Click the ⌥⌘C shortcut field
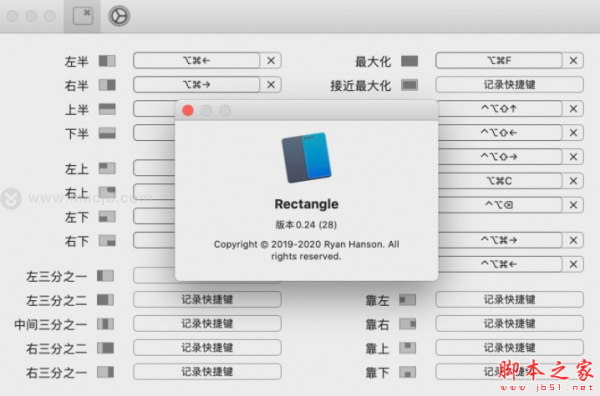 coord(500,181)
